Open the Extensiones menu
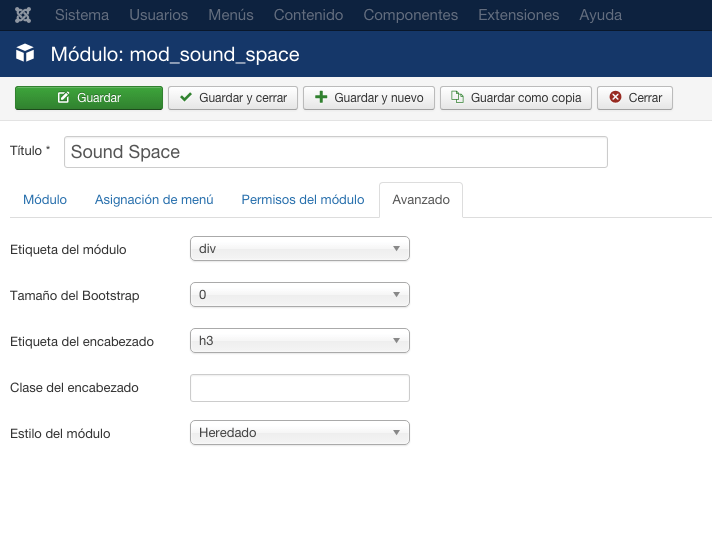 point(519,15)
